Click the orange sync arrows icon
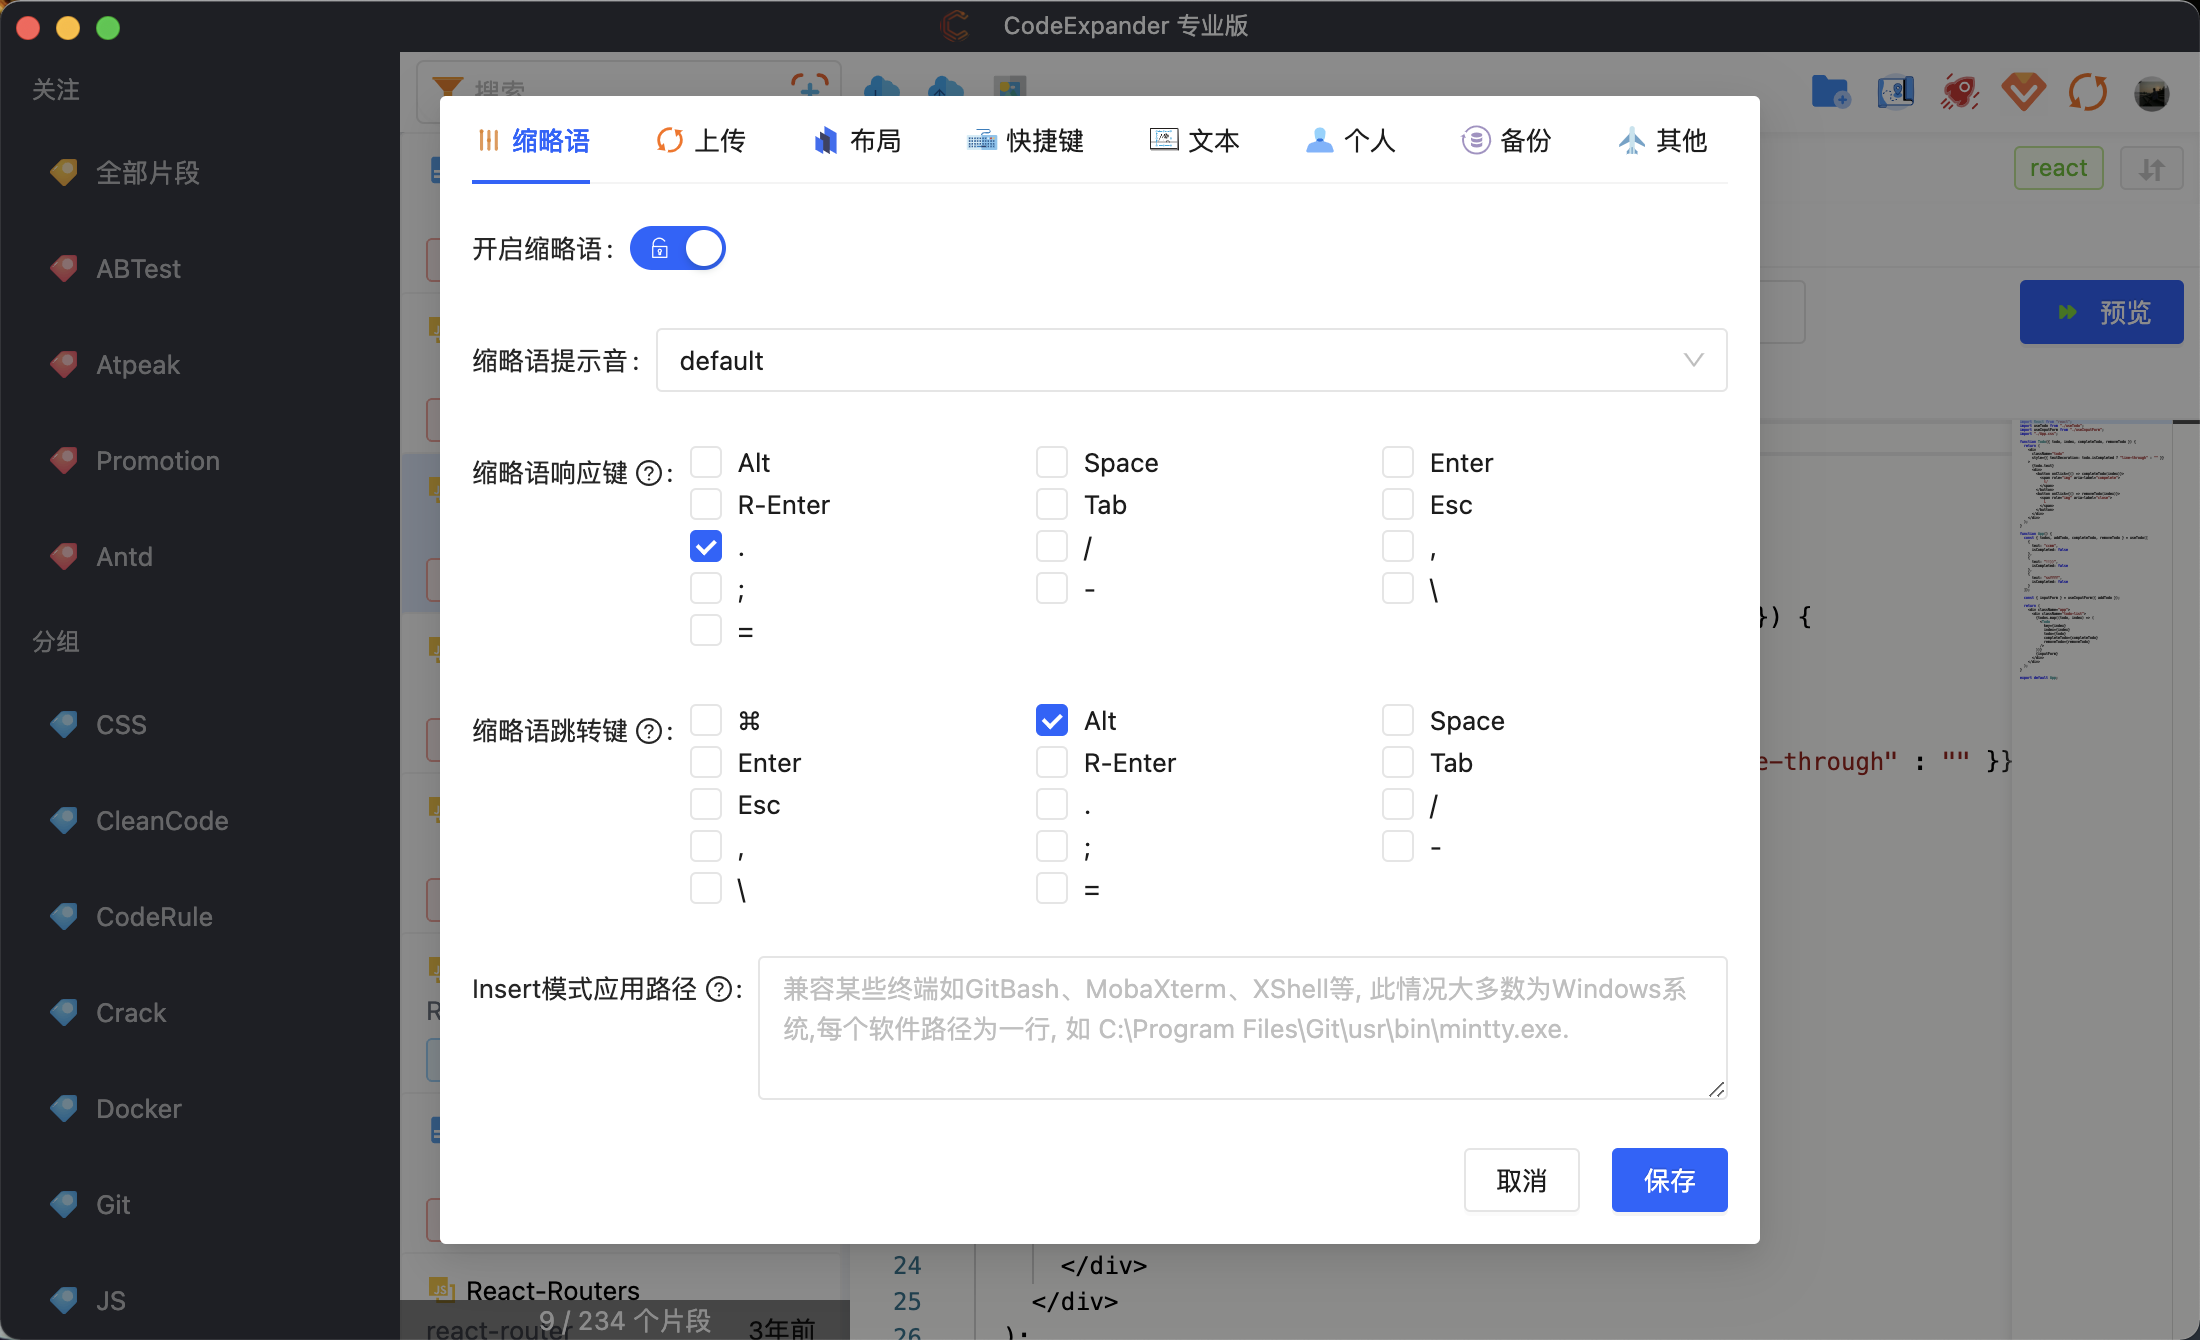The image size is (2200, 1340). point(2088,92)
